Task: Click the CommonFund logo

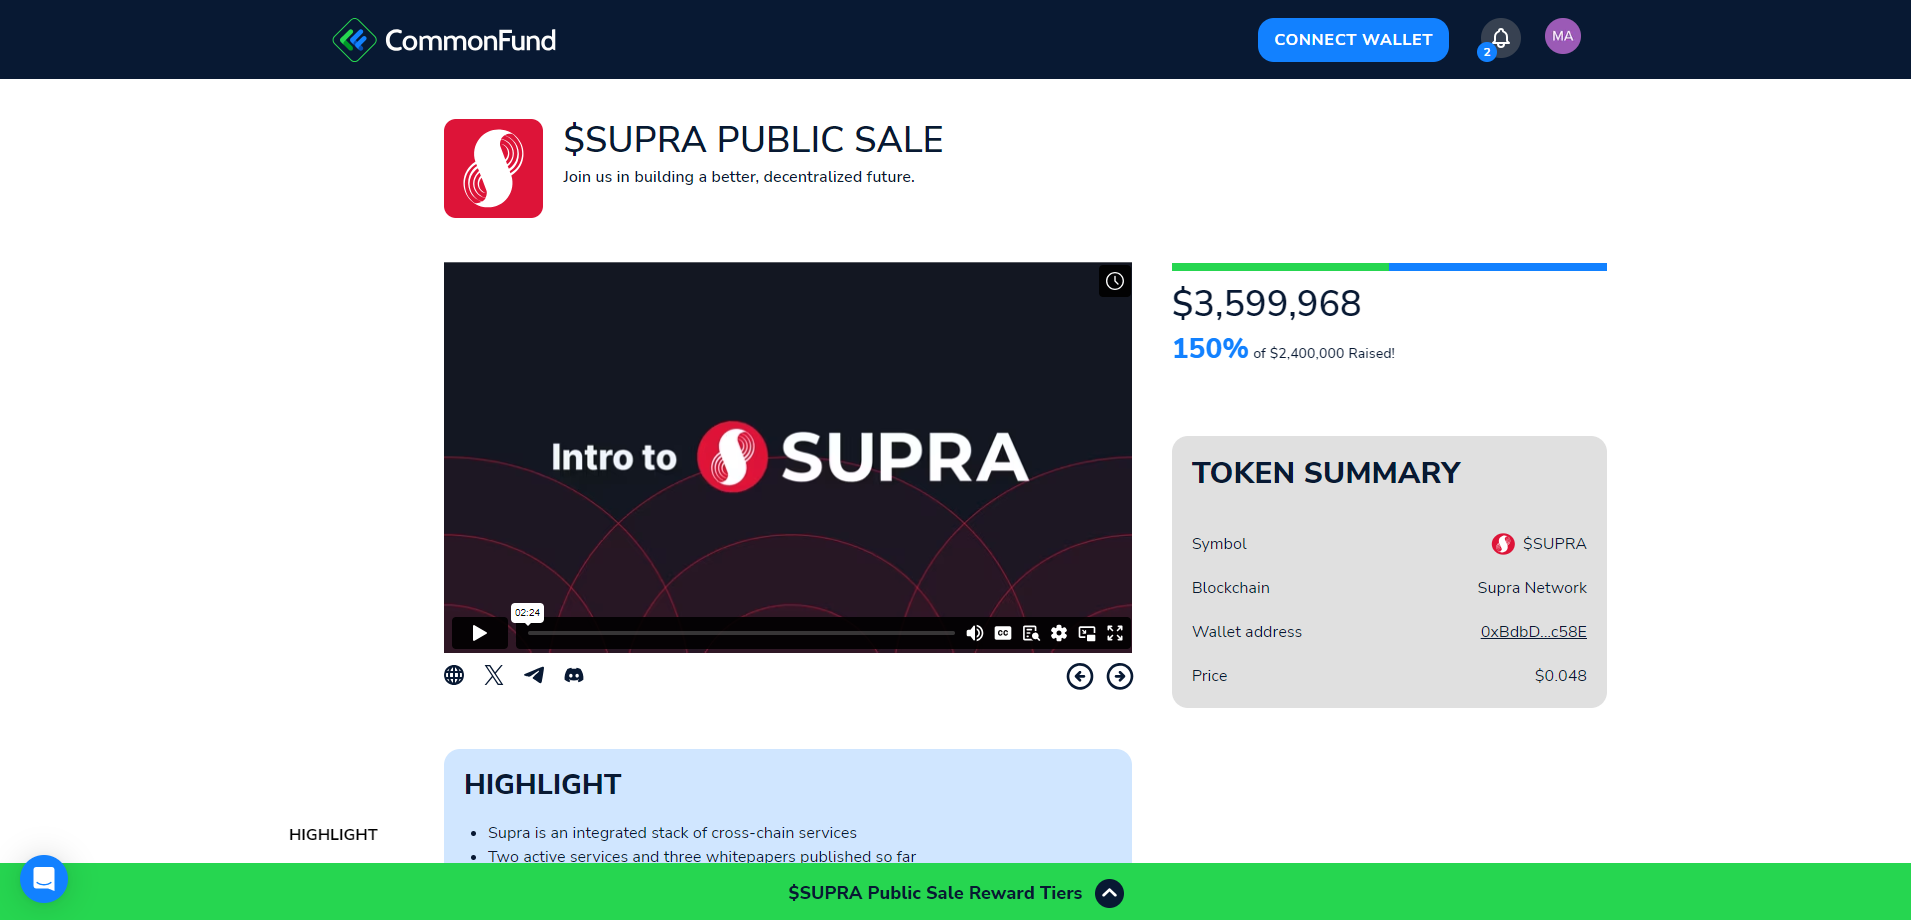Action: (444, 40)
